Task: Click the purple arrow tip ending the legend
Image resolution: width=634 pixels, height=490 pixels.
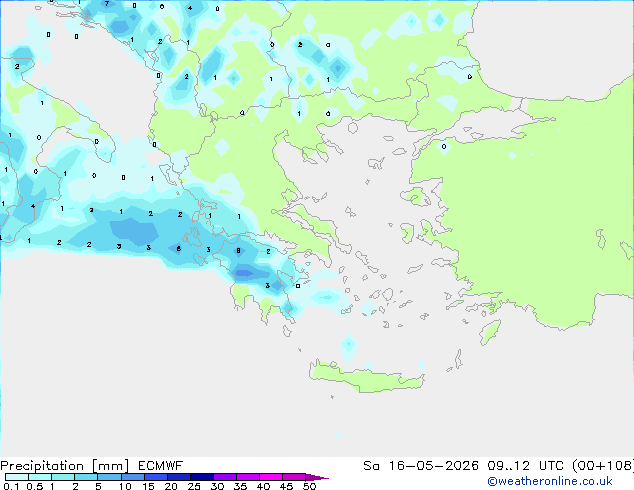Action: coord(317,477)
